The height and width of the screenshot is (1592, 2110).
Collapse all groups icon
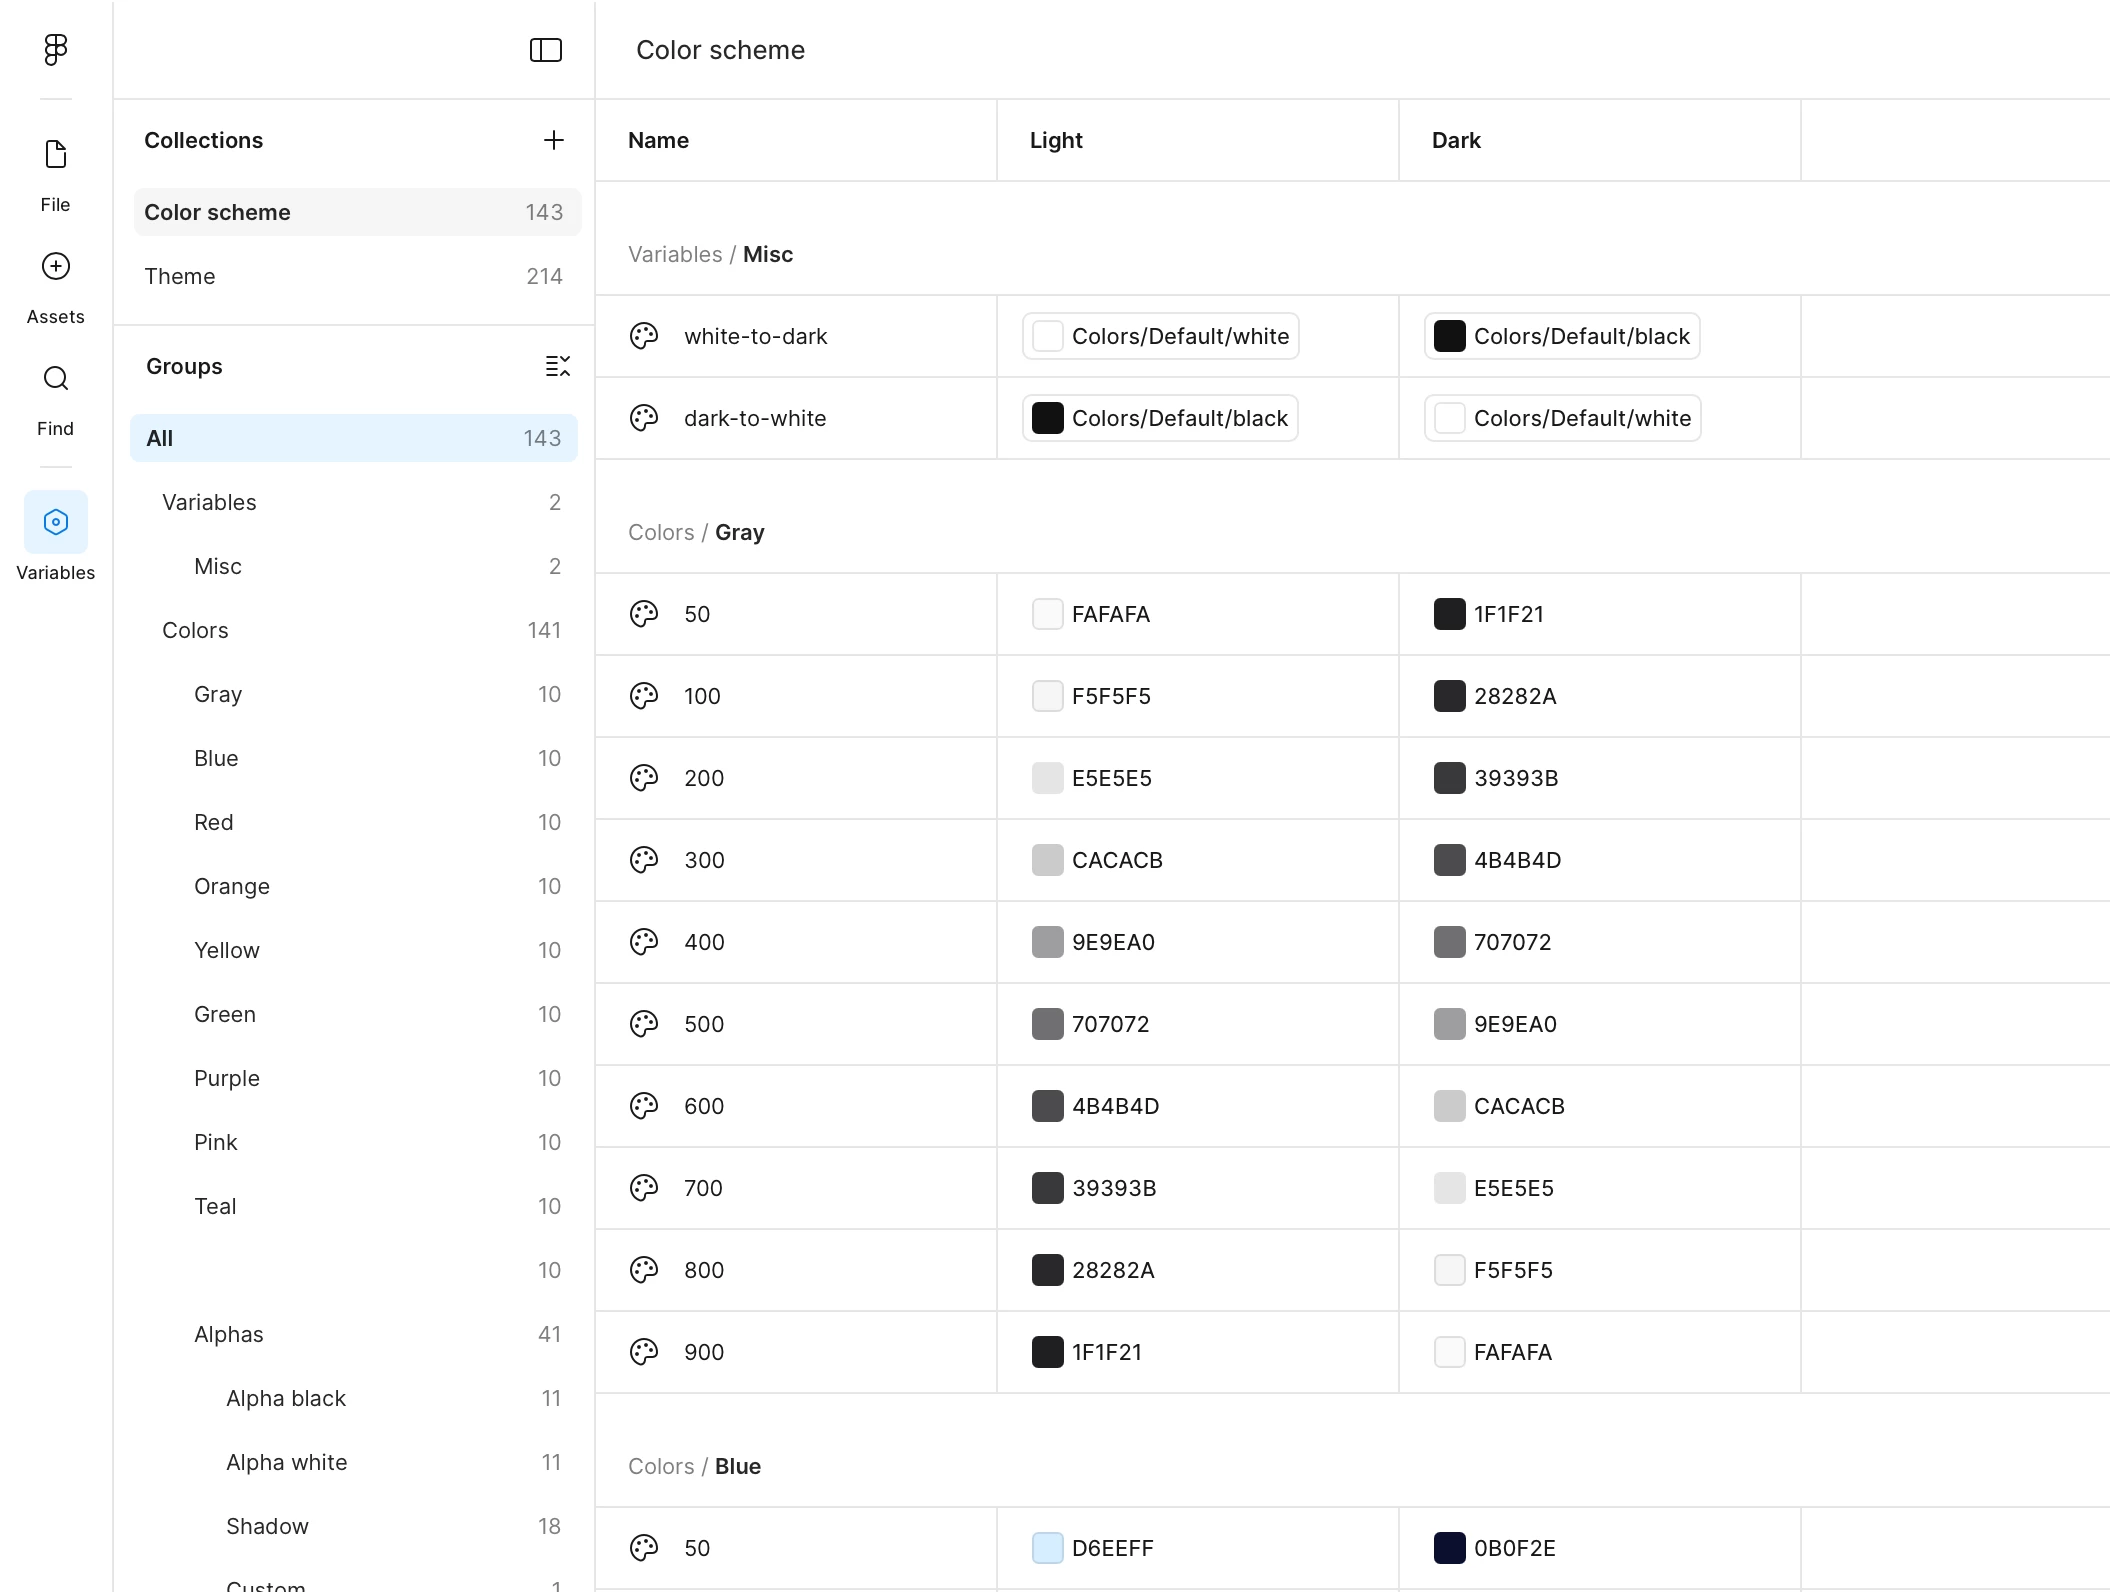click(x=557, y=366)
